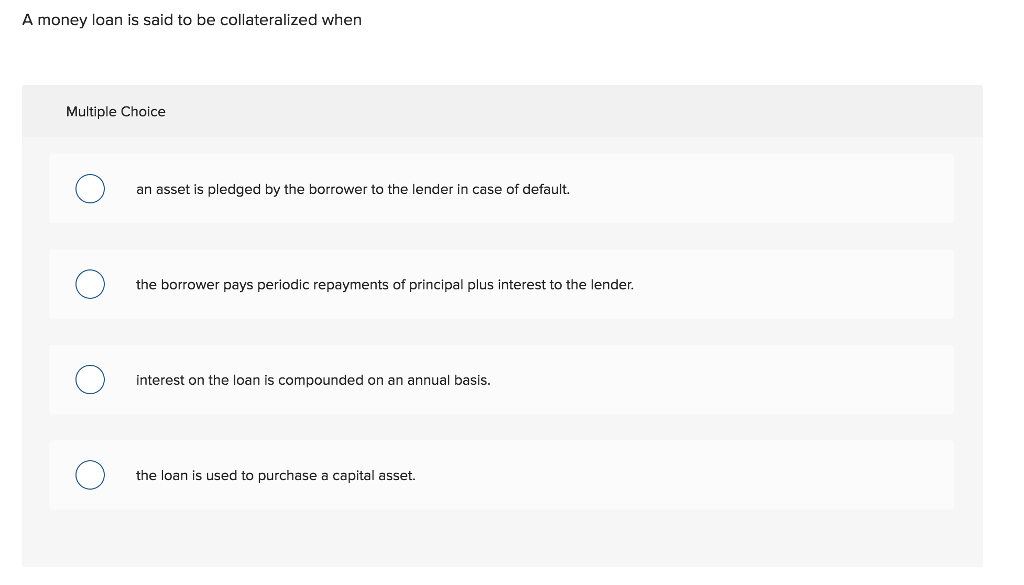Viewport: 1024px width, 585px height.
Task: Select the radio button for the first answer option
Action: click(89, 188)
